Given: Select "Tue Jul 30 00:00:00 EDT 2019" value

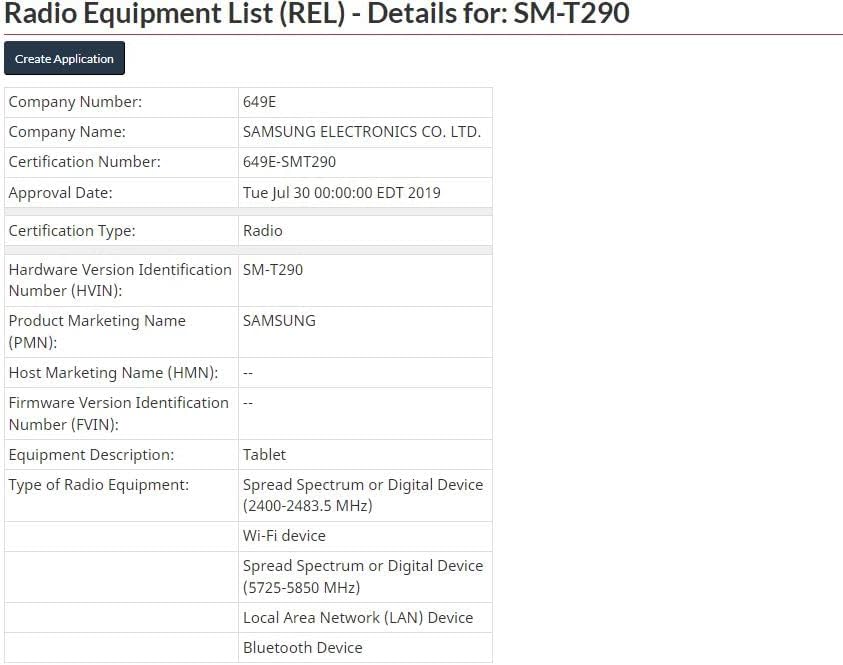Looking at the screenshot, I should coord(341,192).
